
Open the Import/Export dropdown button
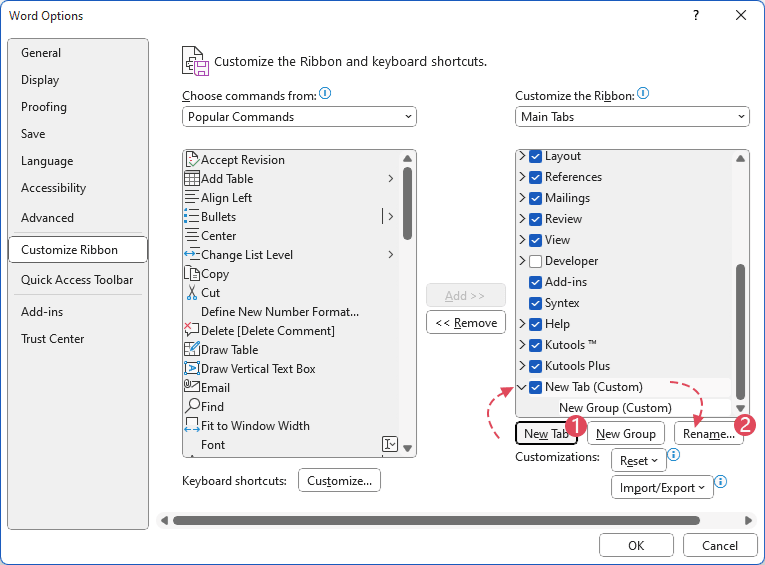[662, 488]
